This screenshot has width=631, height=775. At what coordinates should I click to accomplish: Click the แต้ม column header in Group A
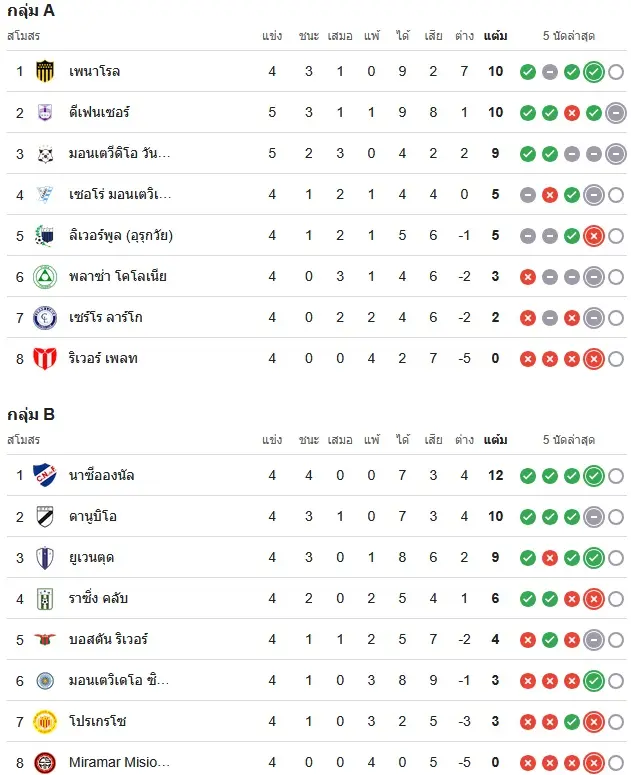(495, 36)
